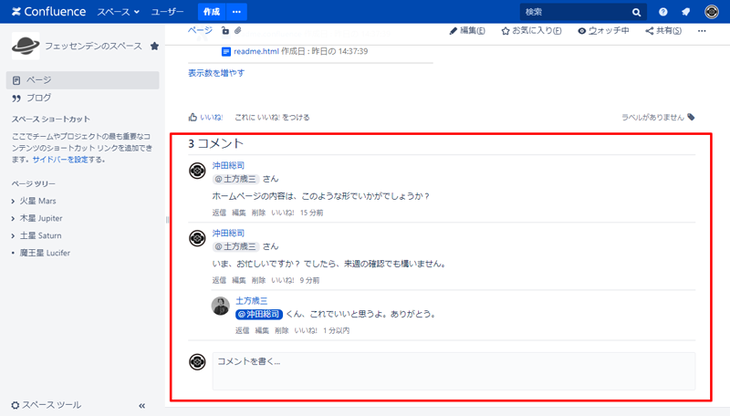Open the readme.html attachment link
This screenshot has height=416, width=730.
[256, 52]
